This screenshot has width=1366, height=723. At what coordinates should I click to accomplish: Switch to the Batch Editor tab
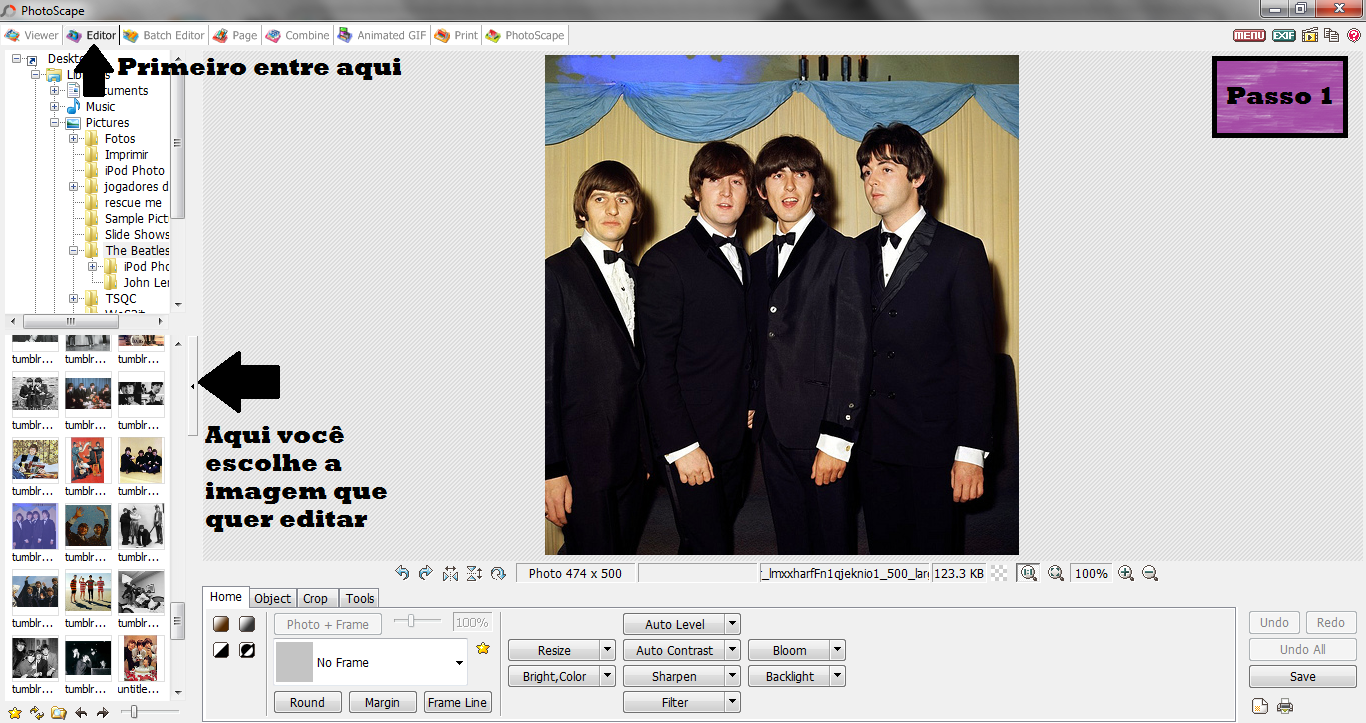point(164,35)
